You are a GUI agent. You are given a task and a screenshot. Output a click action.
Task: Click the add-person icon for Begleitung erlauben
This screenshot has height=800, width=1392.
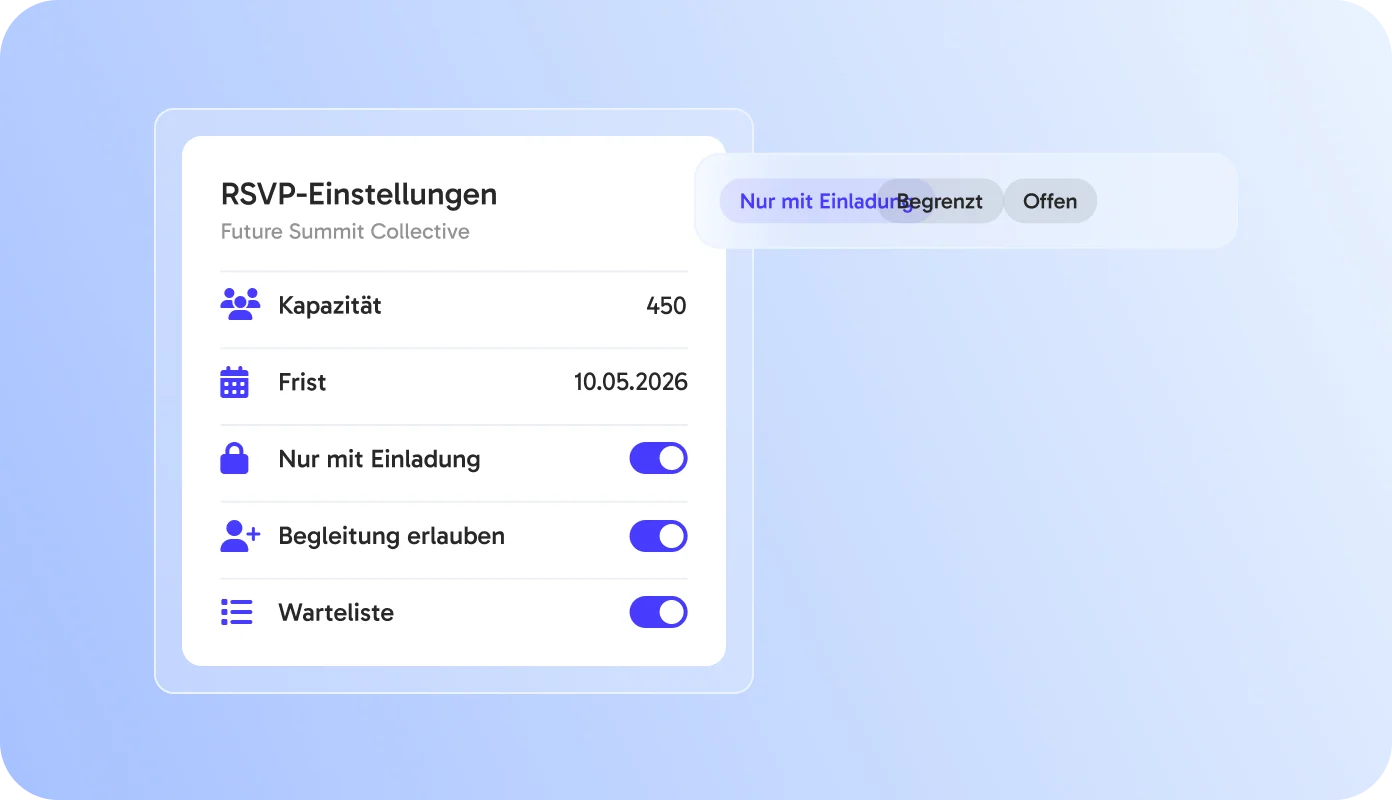[240, 535]
